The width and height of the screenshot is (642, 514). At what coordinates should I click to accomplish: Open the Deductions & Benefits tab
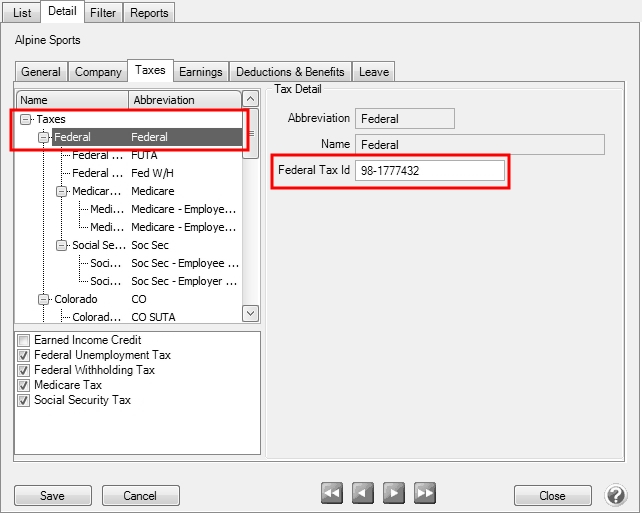290,72
